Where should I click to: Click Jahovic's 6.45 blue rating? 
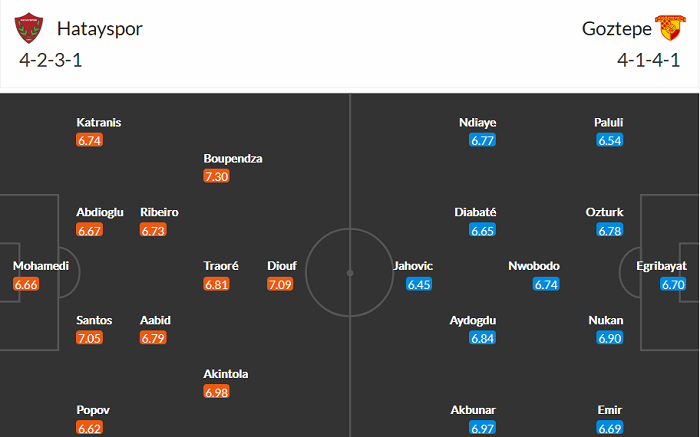[x=420, y=284]
